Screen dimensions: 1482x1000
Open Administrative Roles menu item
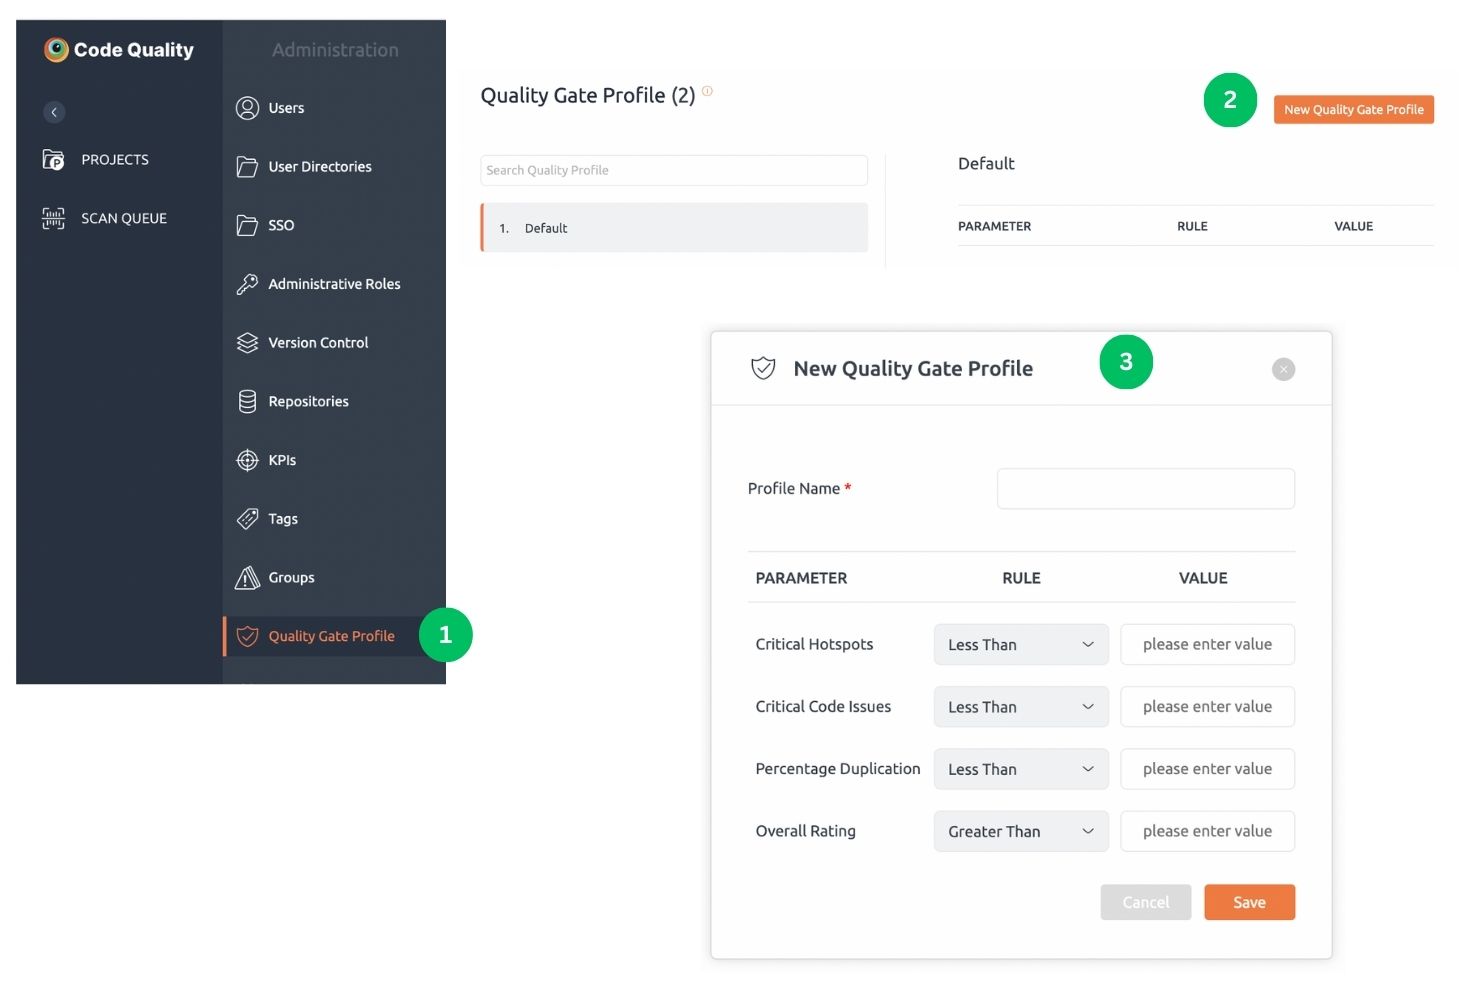334,284
